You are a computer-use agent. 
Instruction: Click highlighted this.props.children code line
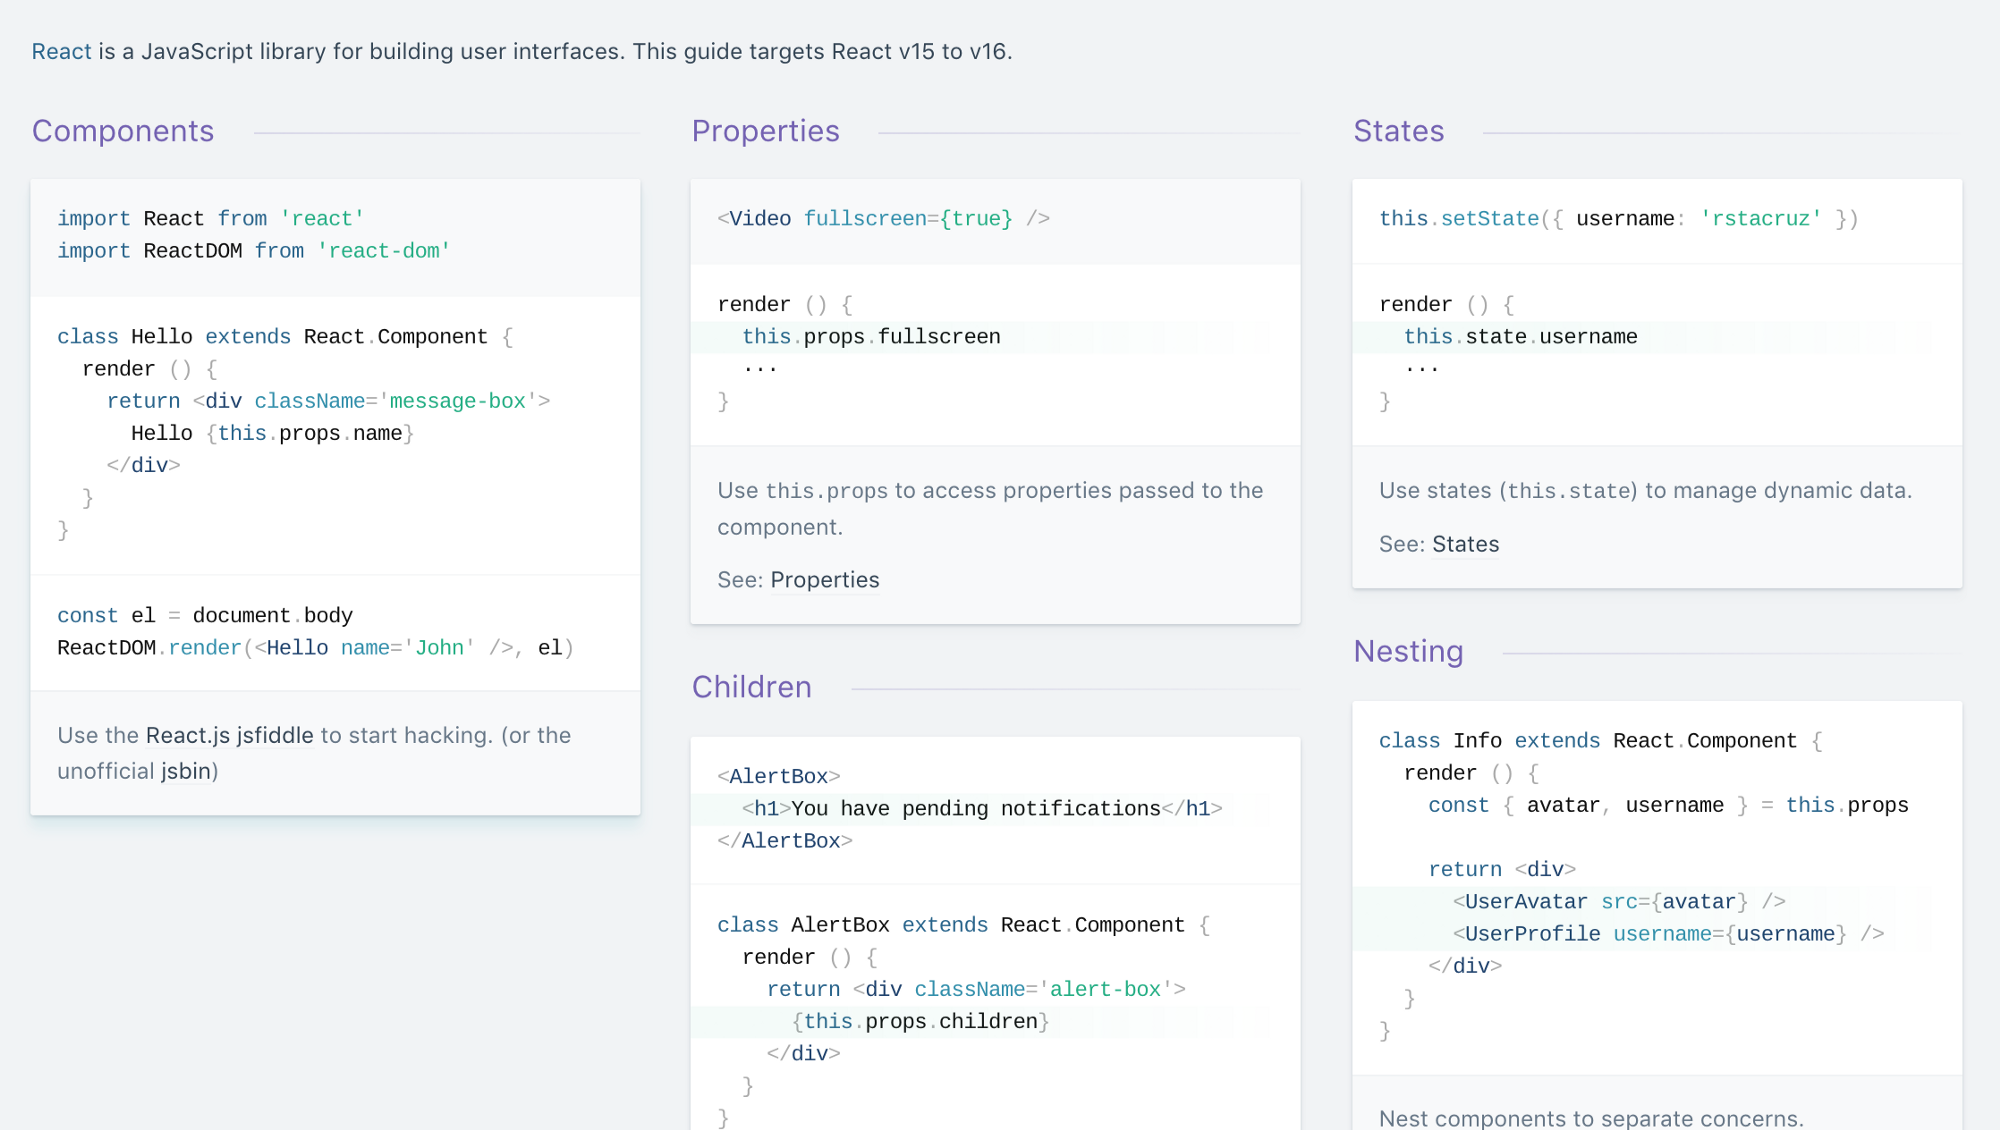click(920, 1021)
